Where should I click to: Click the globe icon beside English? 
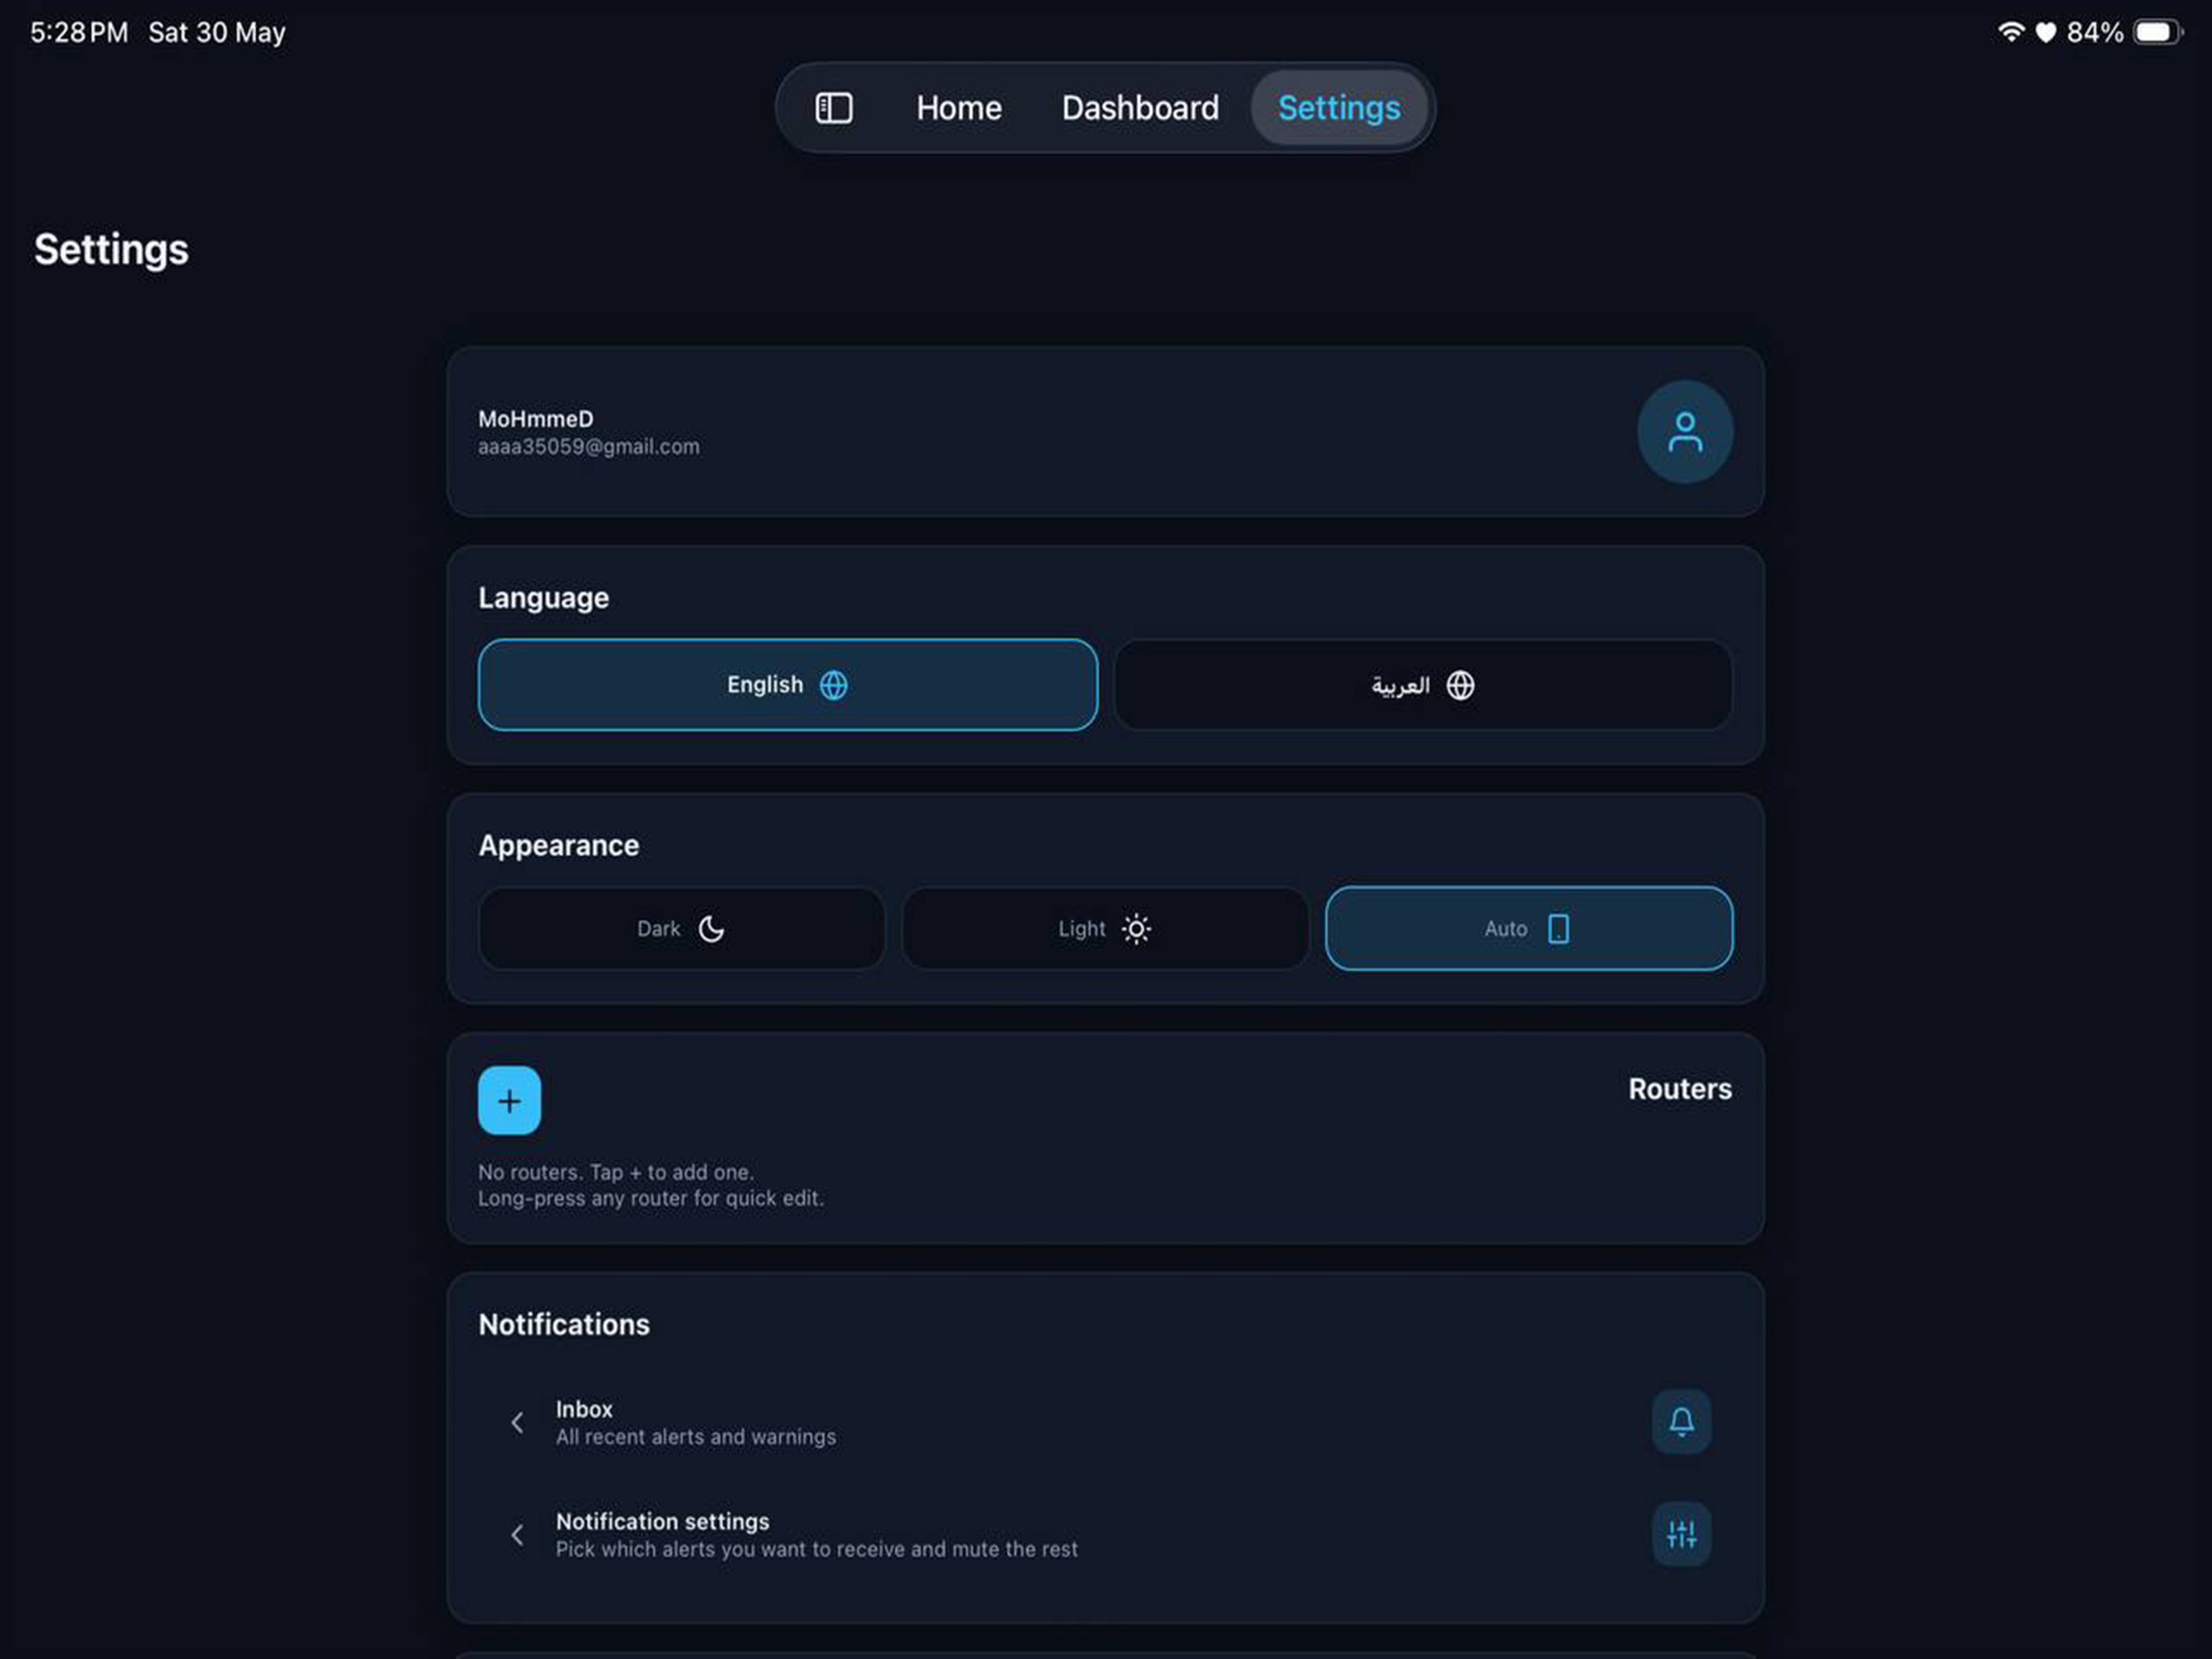[x=834, y=685]
